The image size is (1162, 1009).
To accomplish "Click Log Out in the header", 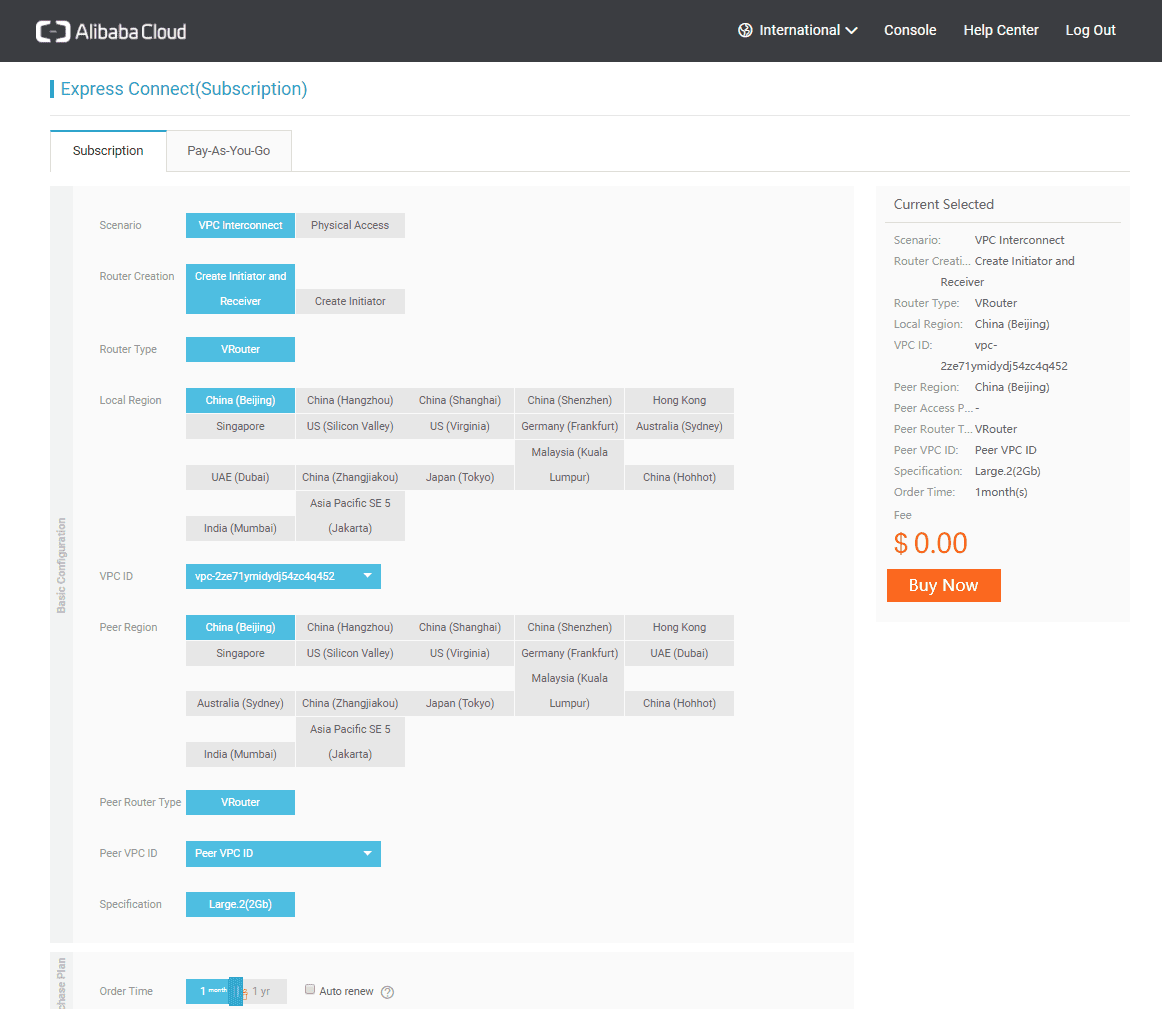I will tap(1090, 30).
